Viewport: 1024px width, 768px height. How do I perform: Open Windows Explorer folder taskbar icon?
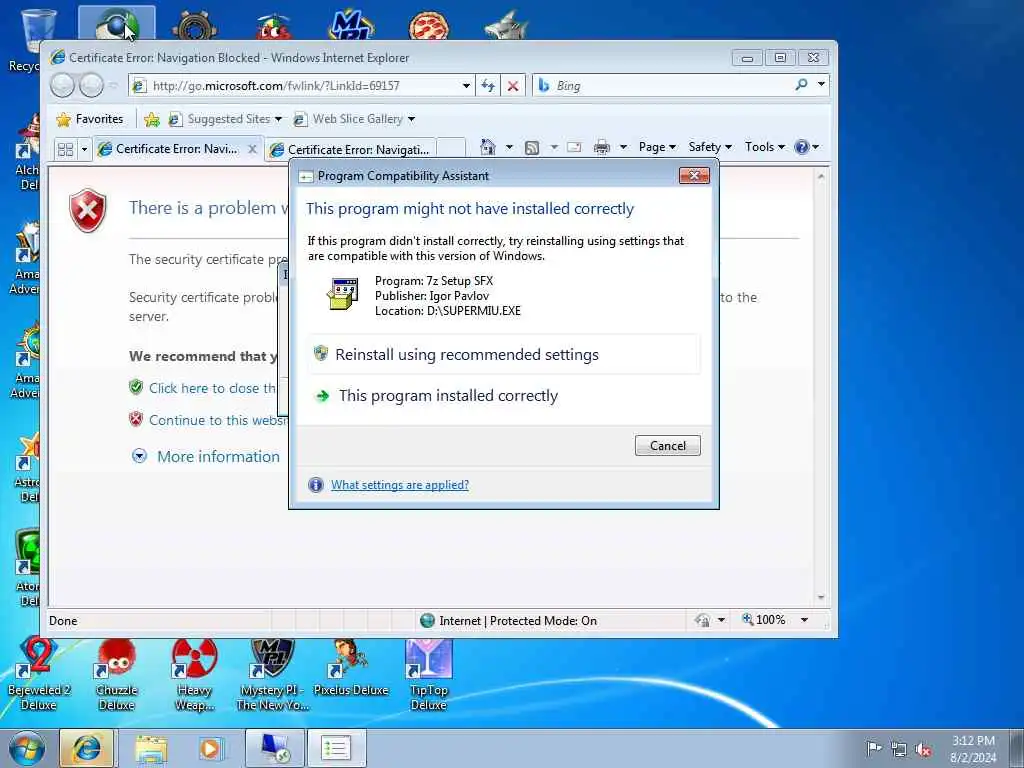pyautogui.click(x=152, y=748)
